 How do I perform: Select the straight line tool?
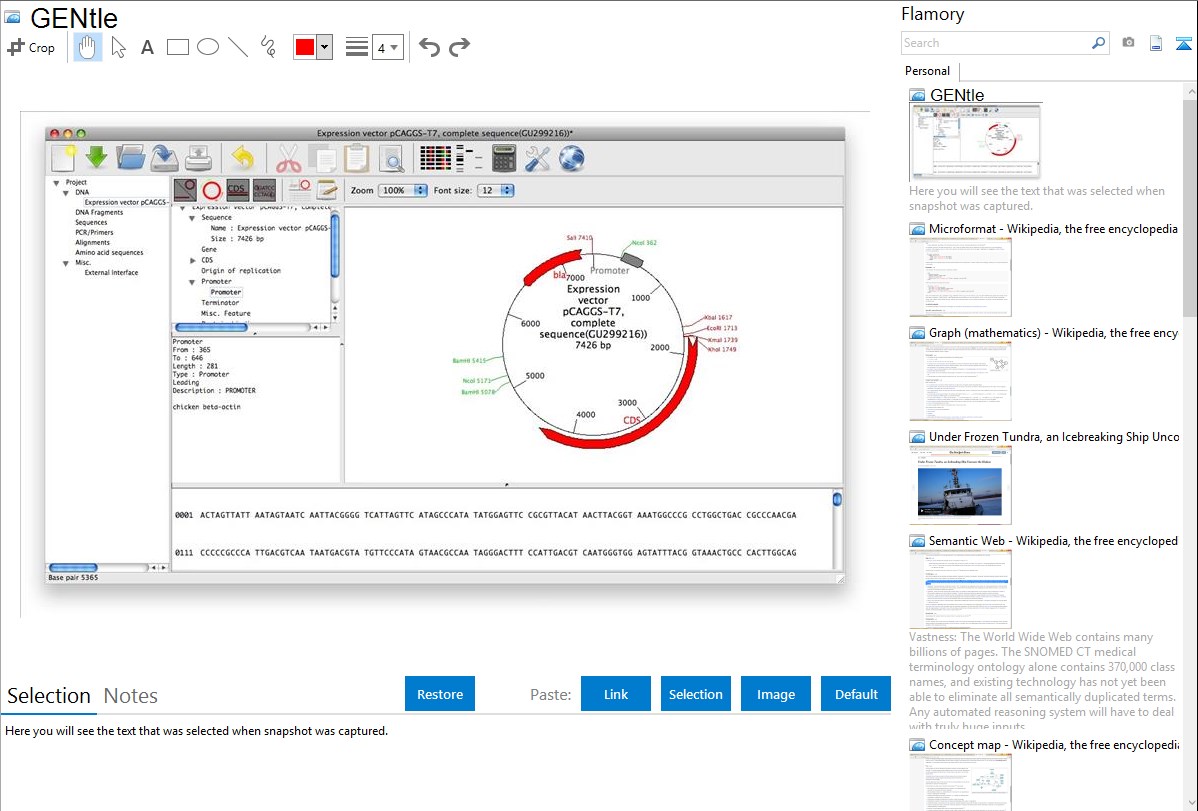pos(238,47)
